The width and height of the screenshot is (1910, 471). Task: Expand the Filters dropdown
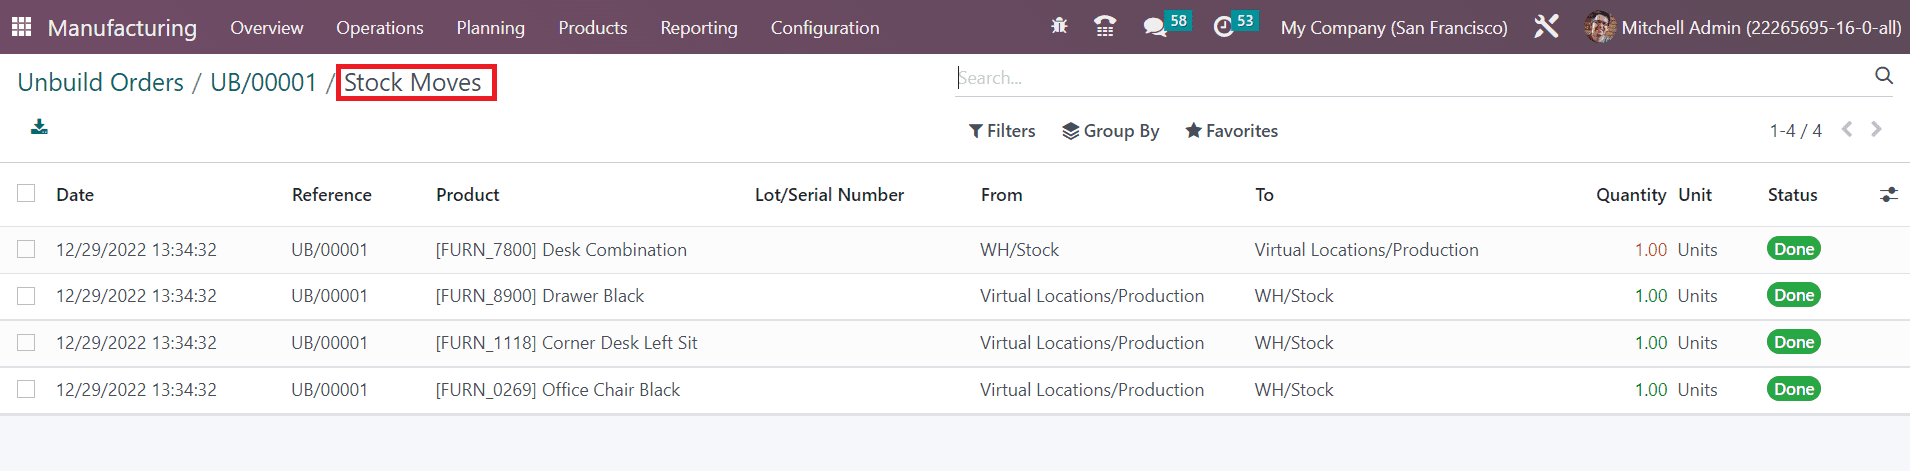[x=1002, y=131]
